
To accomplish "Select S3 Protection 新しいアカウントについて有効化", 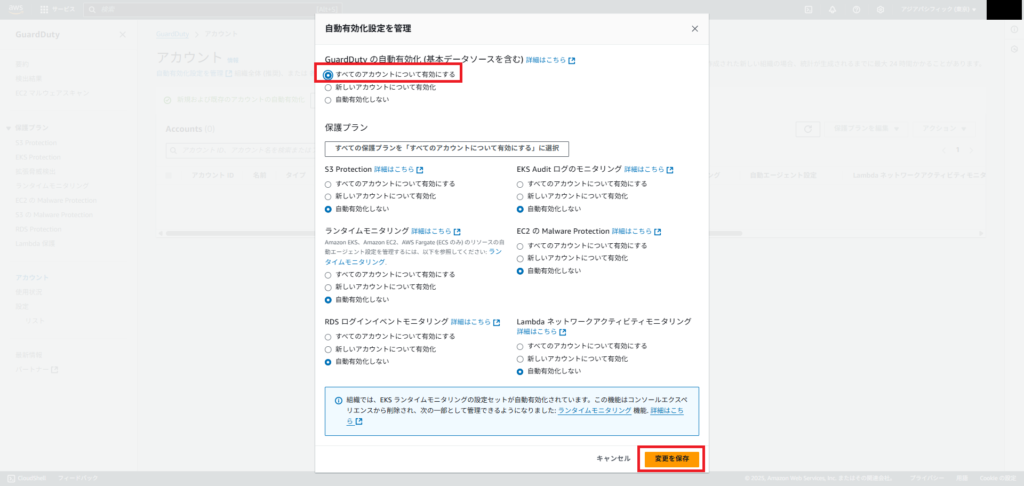I will click(x=328, y=197).
